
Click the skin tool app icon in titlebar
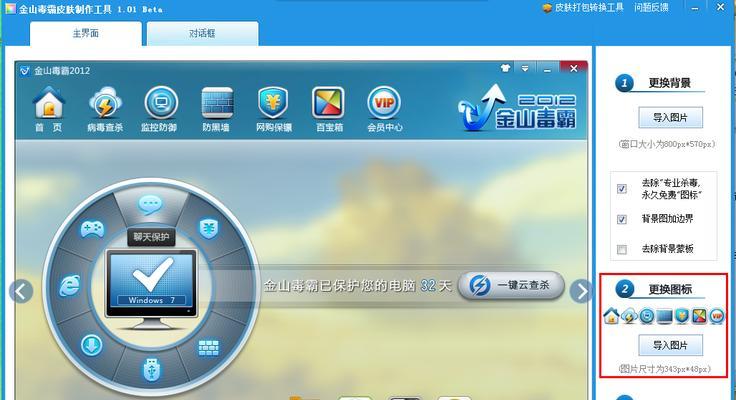click(10, 8)
